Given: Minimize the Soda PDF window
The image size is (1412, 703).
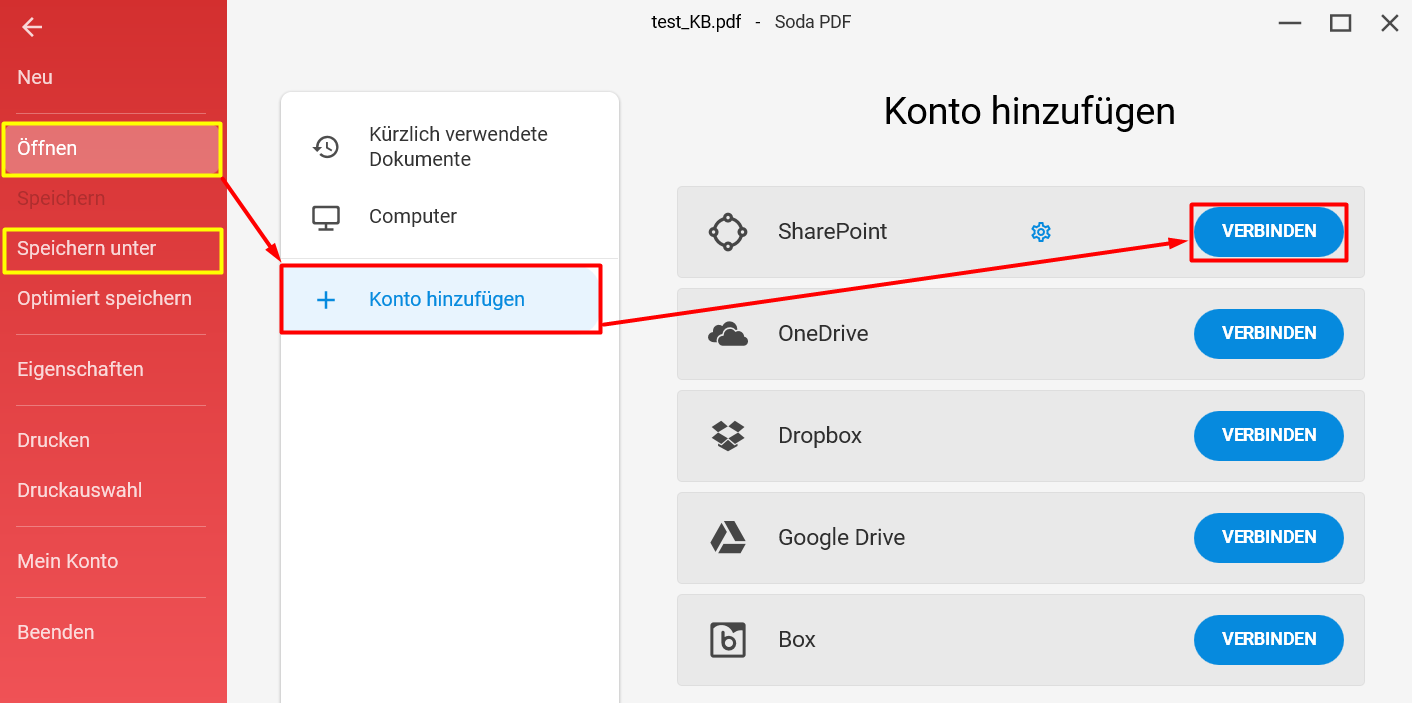Looking at the screenshot, I should pyautogui.click(x=1290, y=23).
